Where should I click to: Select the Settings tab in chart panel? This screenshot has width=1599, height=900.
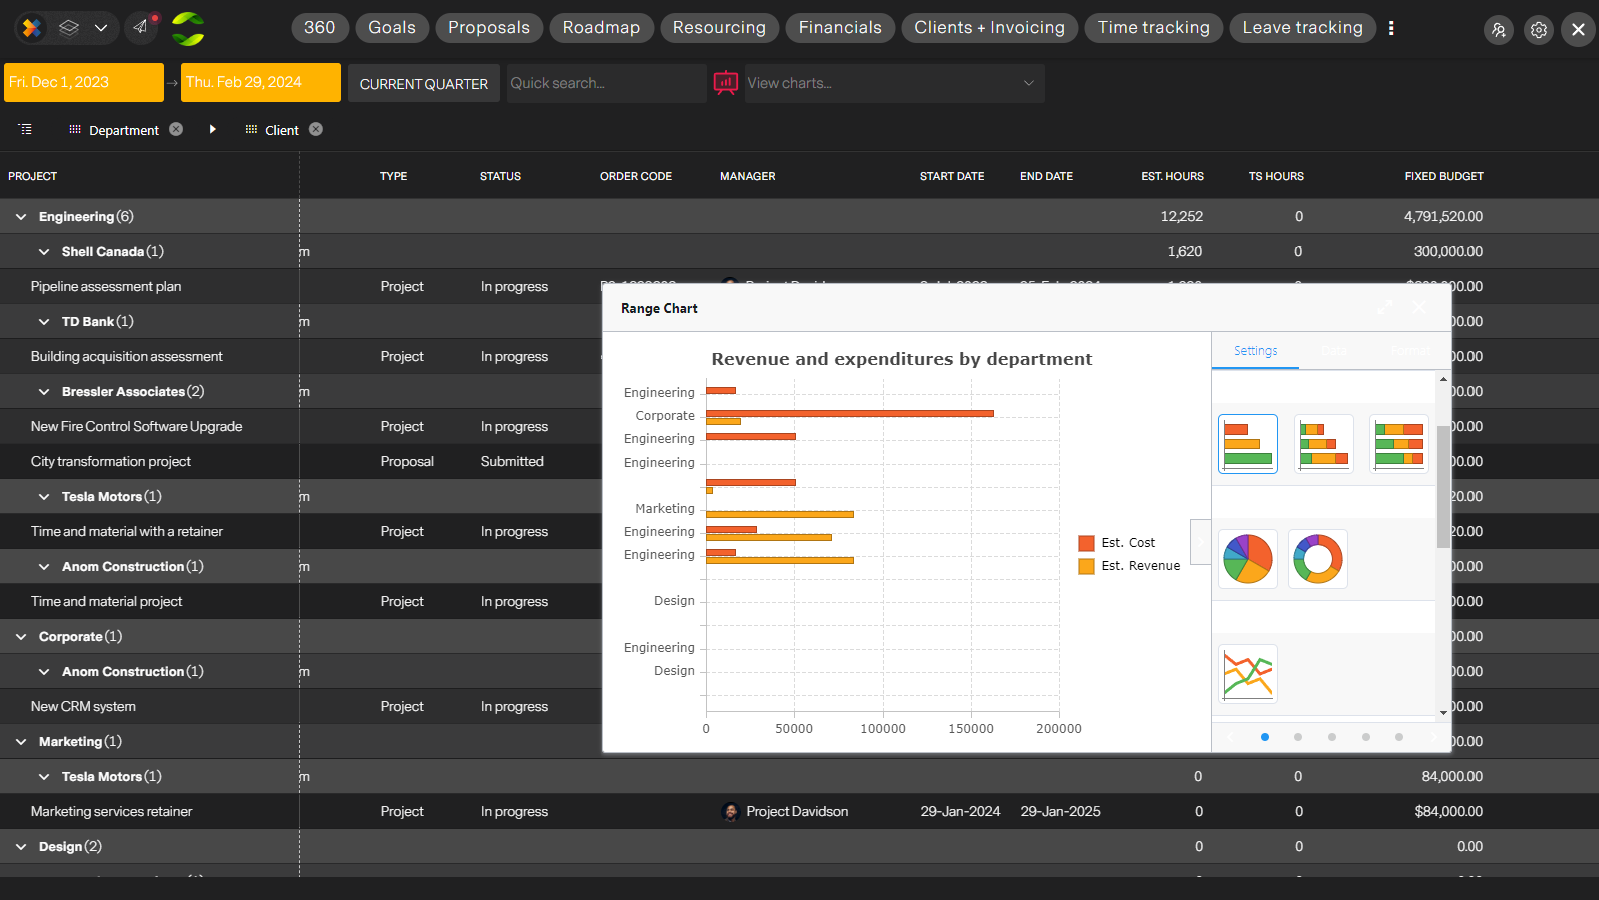click(1255, 351)
